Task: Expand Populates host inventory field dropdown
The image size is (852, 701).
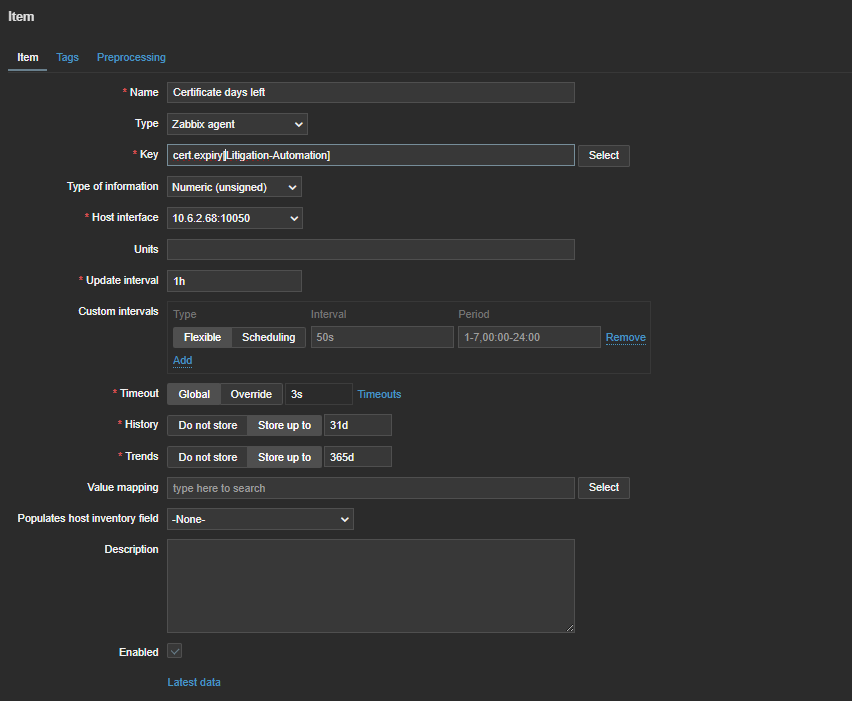Action: pos(260,519)
